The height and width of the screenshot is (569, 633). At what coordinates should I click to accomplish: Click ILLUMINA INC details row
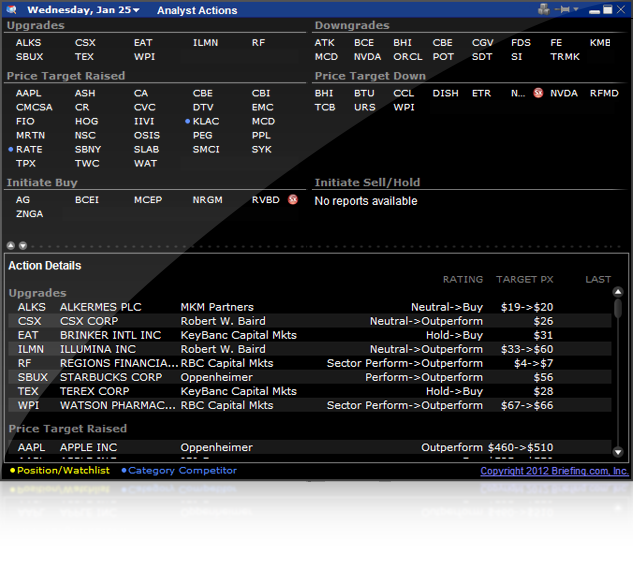310,349
